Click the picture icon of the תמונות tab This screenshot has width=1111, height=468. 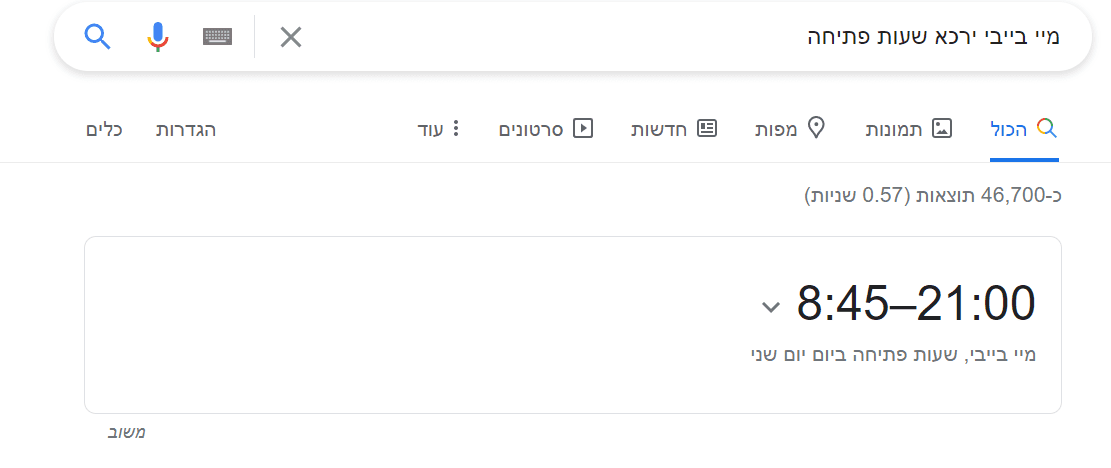[x=942, y=129]
